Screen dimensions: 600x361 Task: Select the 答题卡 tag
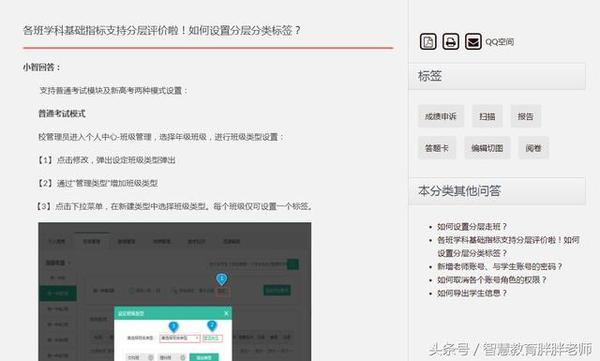(437, 148)
